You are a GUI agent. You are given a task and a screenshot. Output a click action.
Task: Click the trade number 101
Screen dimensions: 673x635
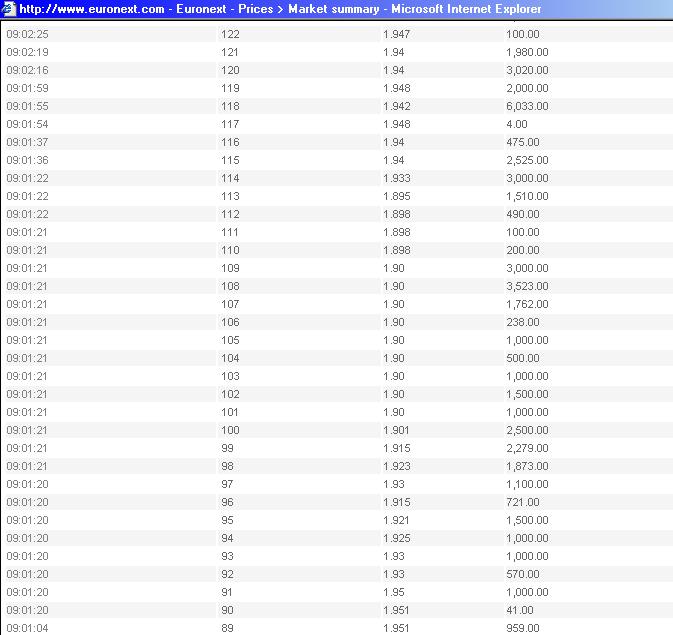(230, 413)
